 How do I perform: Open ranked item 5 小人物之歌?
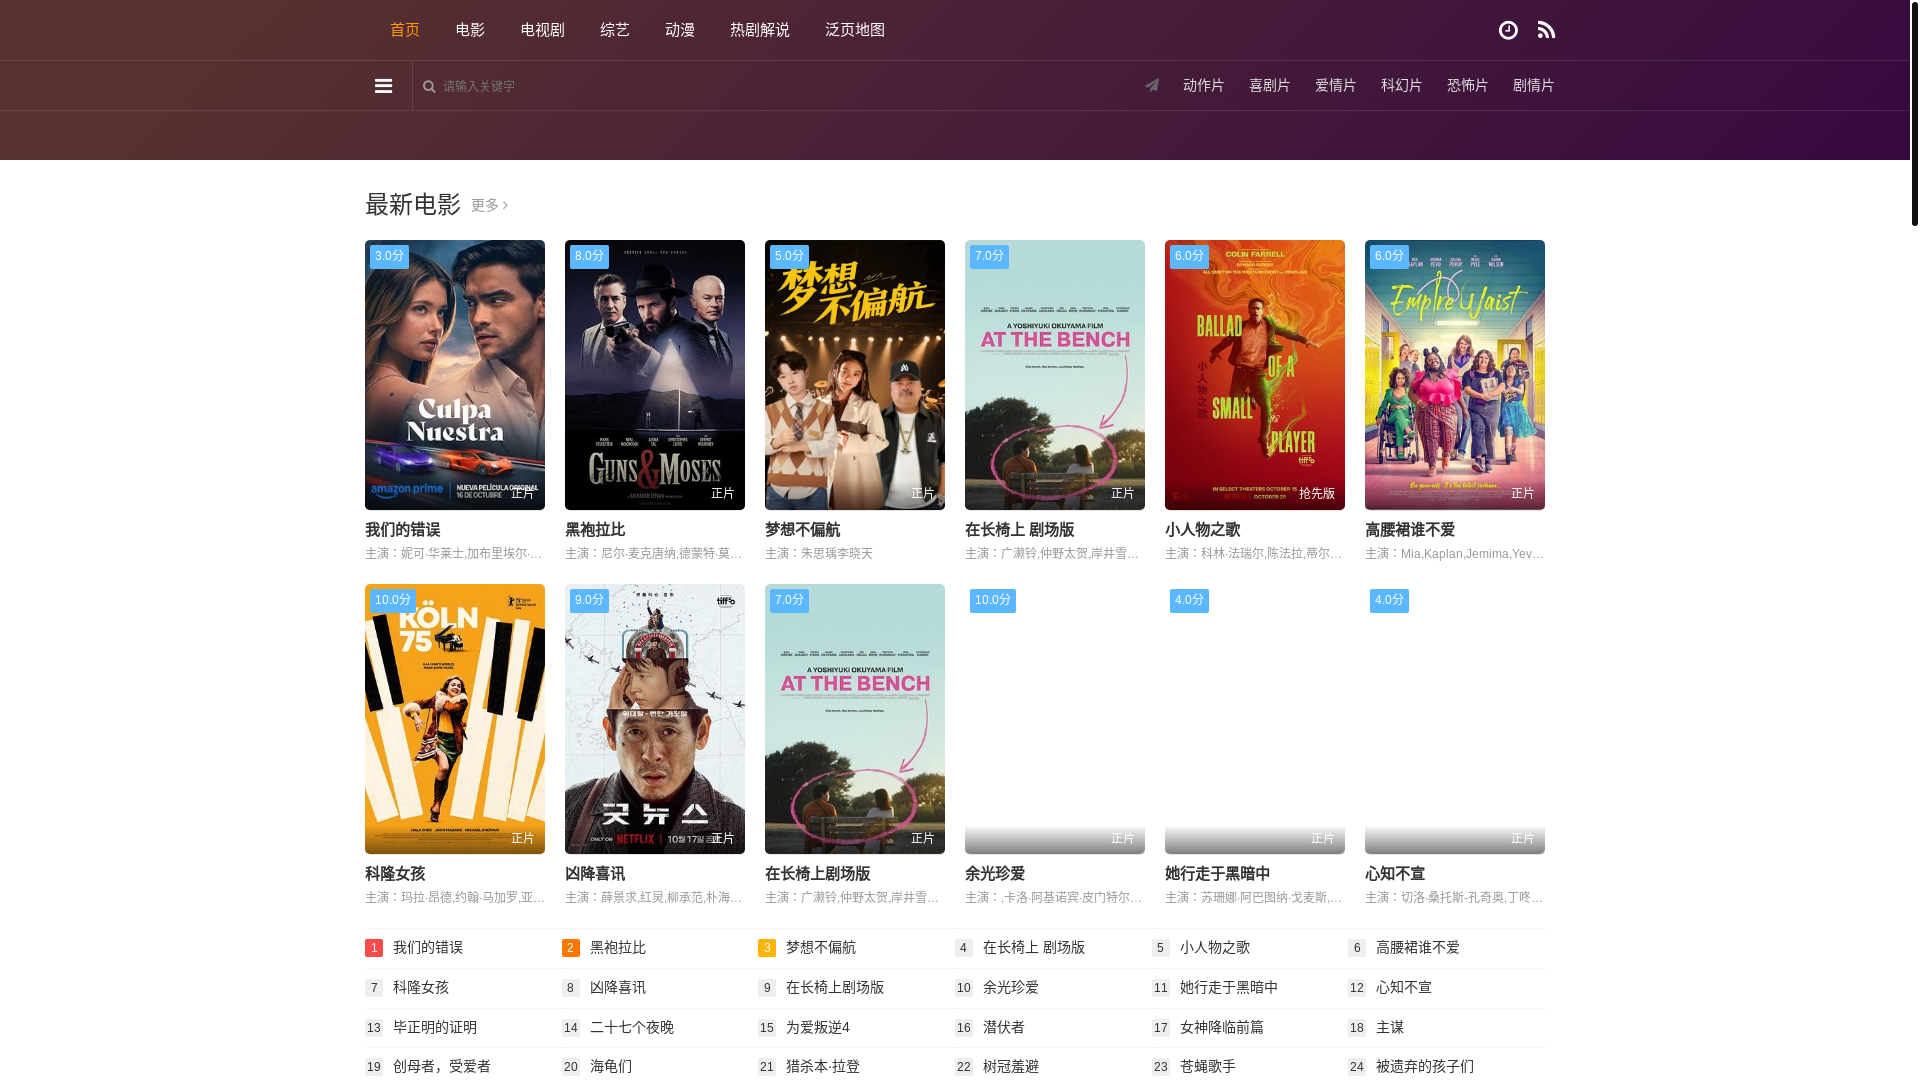(1215, 948)
